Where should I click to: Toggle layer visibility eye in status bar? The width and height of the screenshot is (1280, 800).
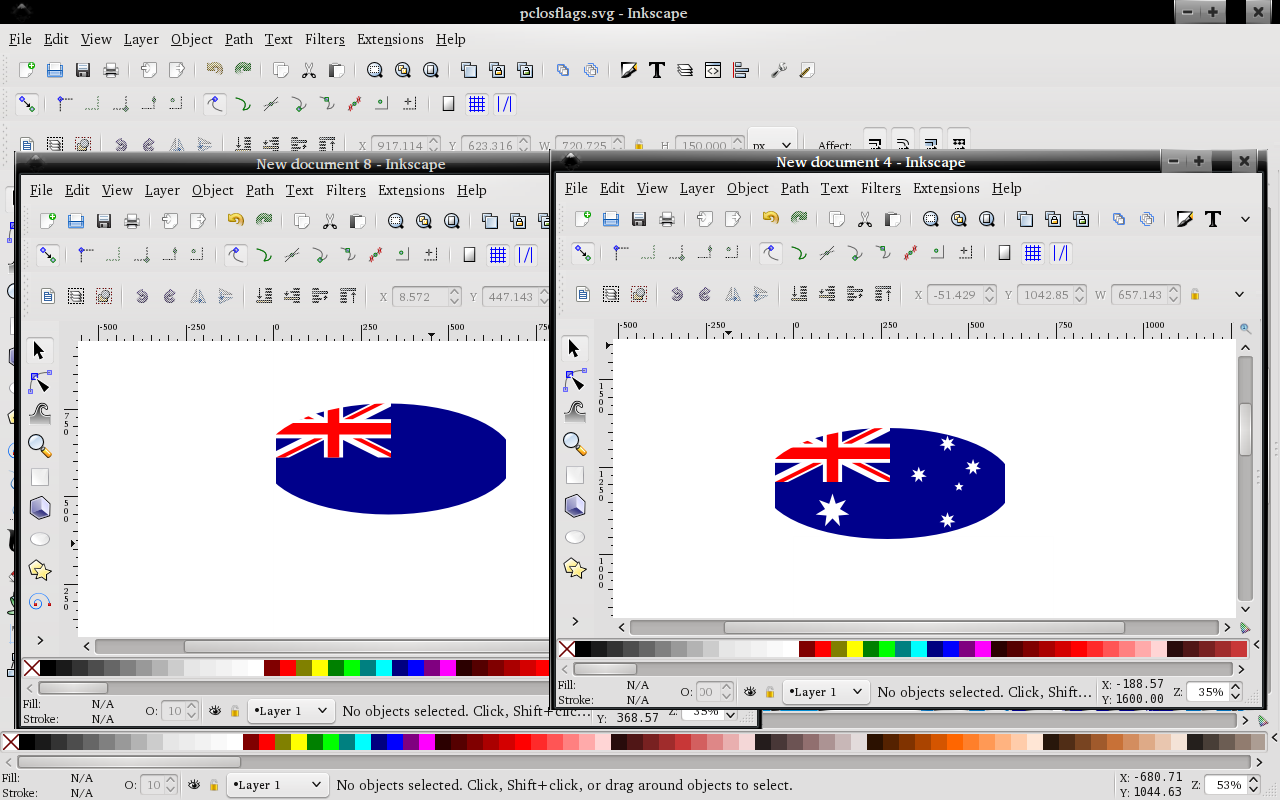tap(194, 785)
